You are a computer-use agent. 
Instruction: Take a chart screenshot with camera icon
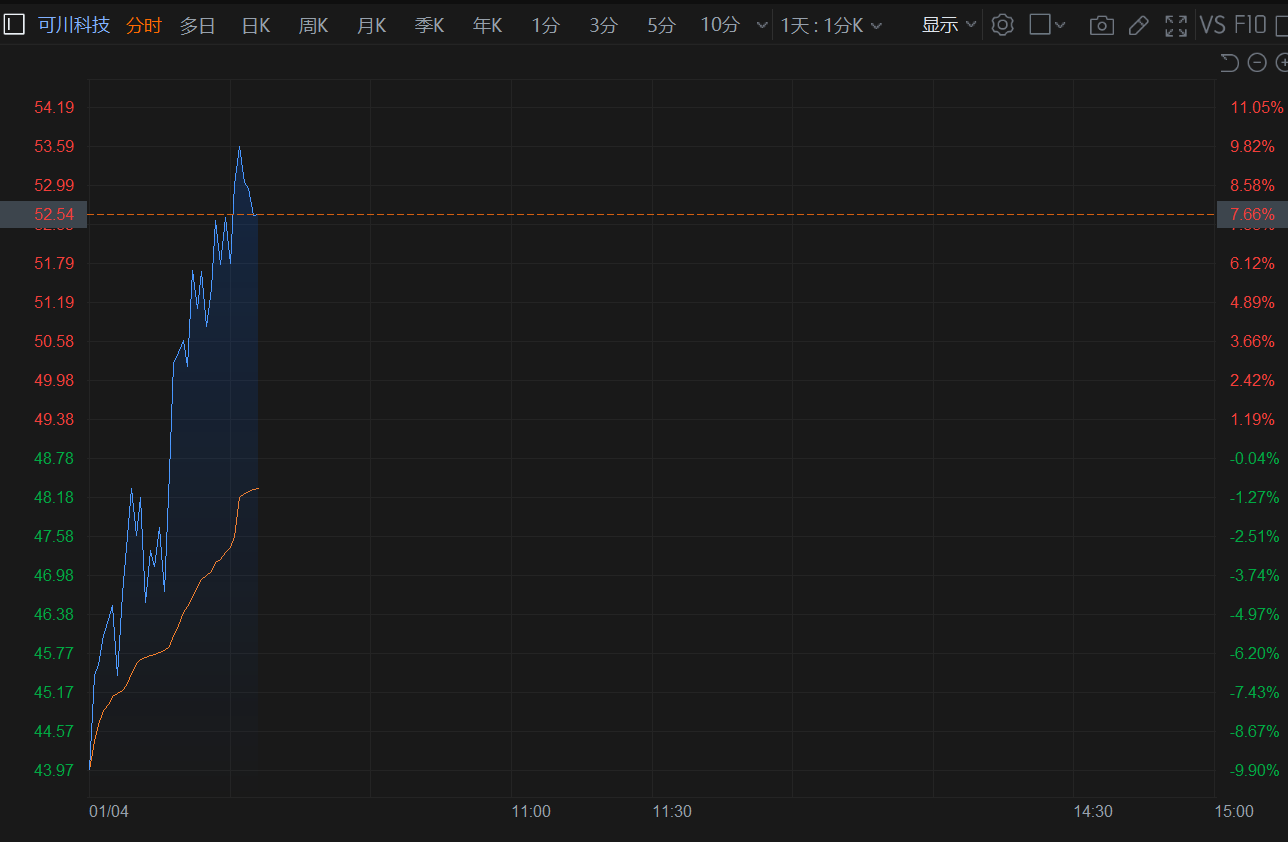tap(1101, 26)
